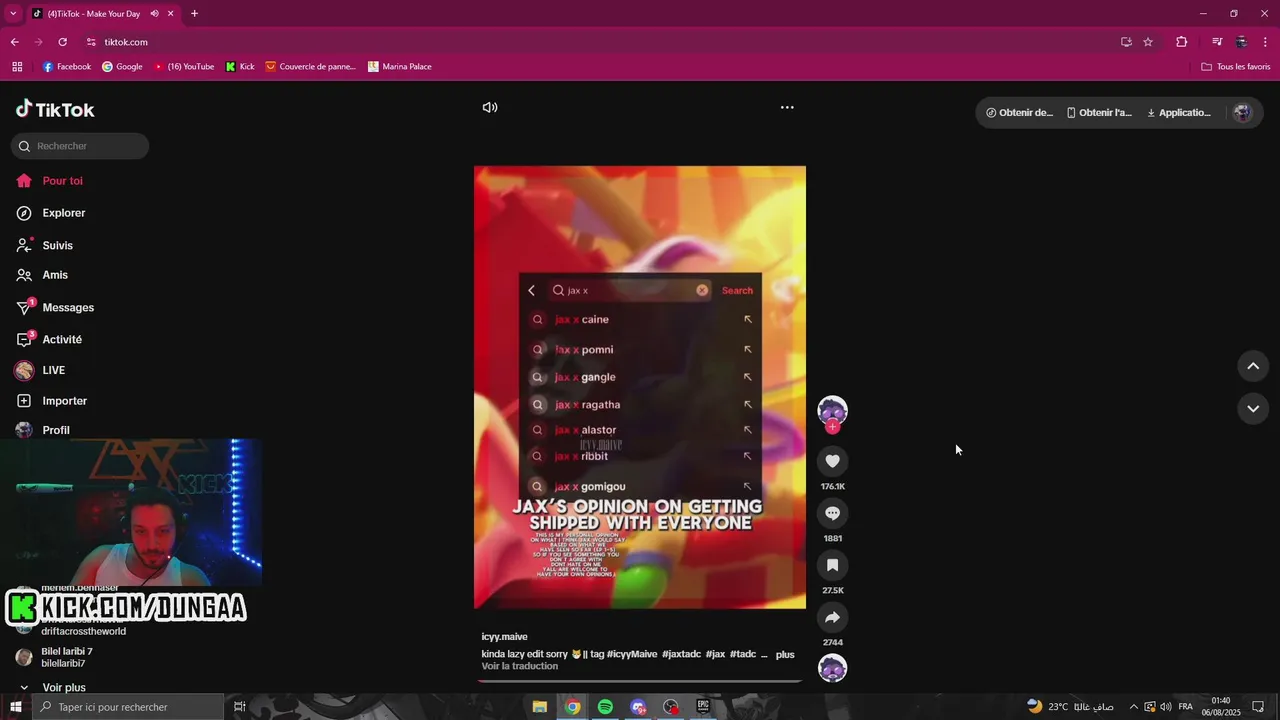Like the video showing 176.1K likes
The image size is (1280, 720).
[x=832, y=461]
